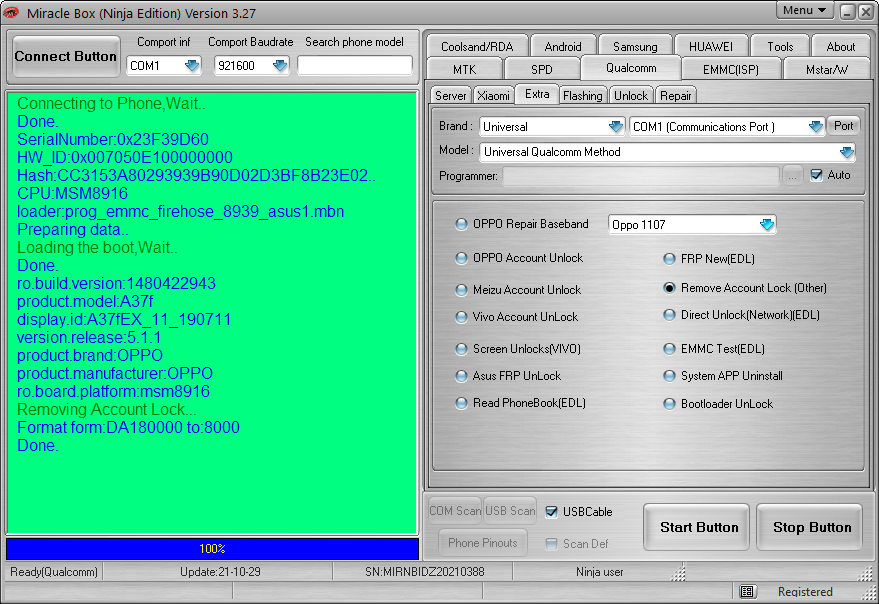Viewport: 879px width, 604px height.
Task: Select Meizu Account Unlock option
Action: tap(461, 290)
